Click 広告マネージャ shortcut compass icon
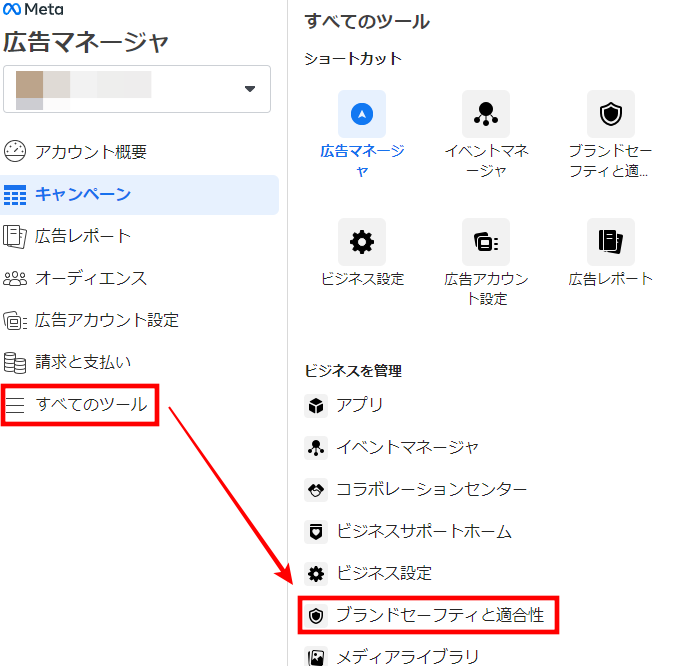 click(x=362, y=114)
